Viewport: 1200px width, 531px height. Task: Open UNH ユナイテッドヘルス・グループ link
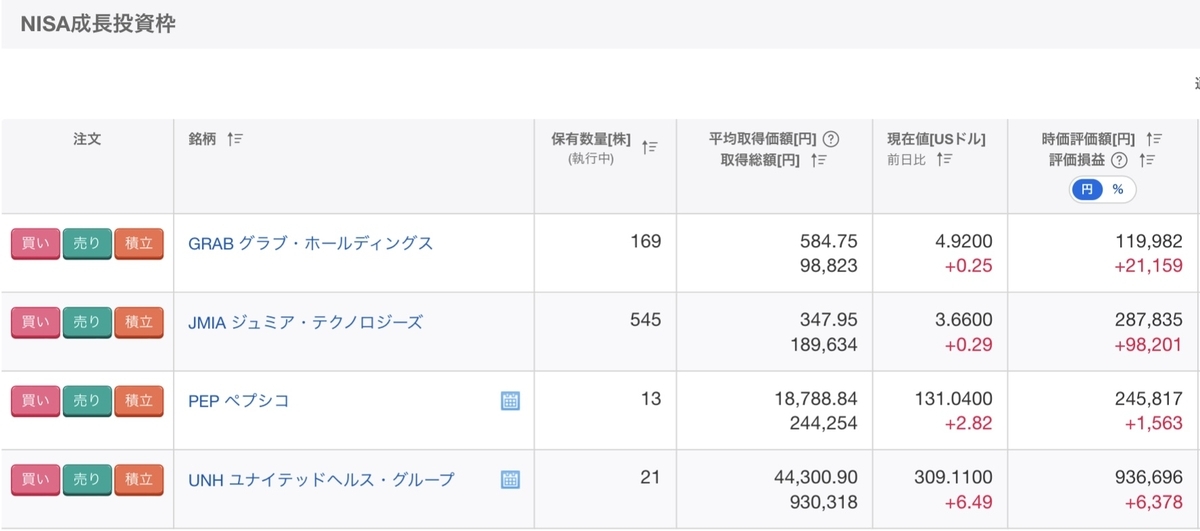[321, 480]
